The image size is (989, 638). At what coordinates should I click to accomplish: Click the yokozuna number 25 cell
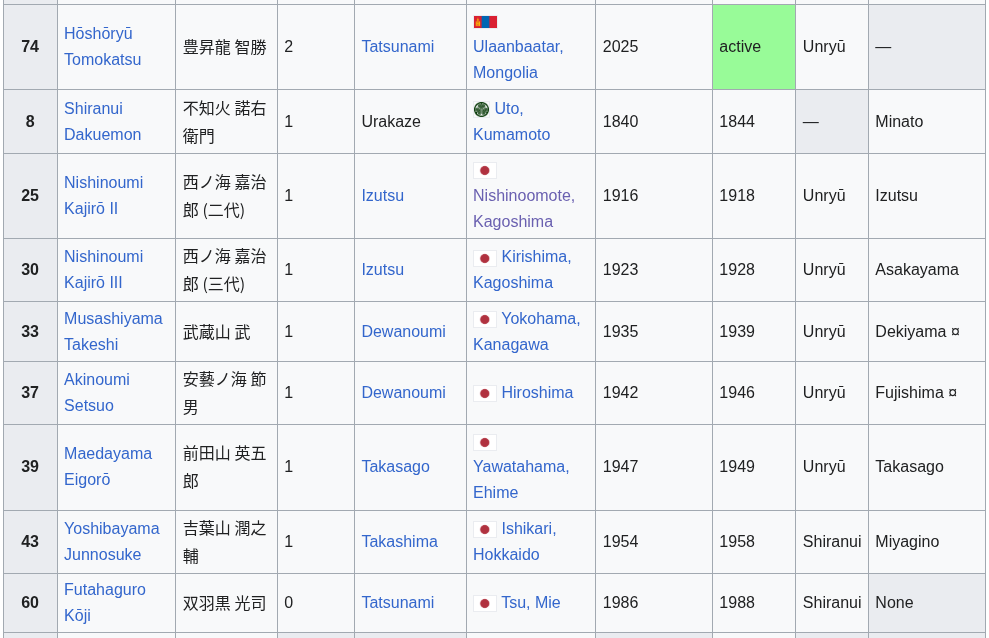(x=30, y=195)
